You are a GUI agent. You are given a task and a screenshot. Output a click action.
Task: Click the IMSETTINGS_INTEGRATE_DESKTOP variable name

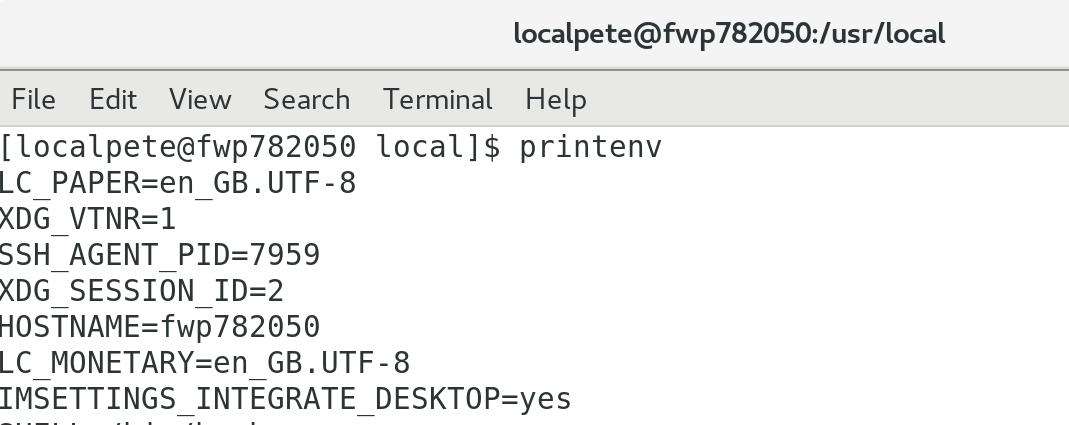click(x=255, y=399)
